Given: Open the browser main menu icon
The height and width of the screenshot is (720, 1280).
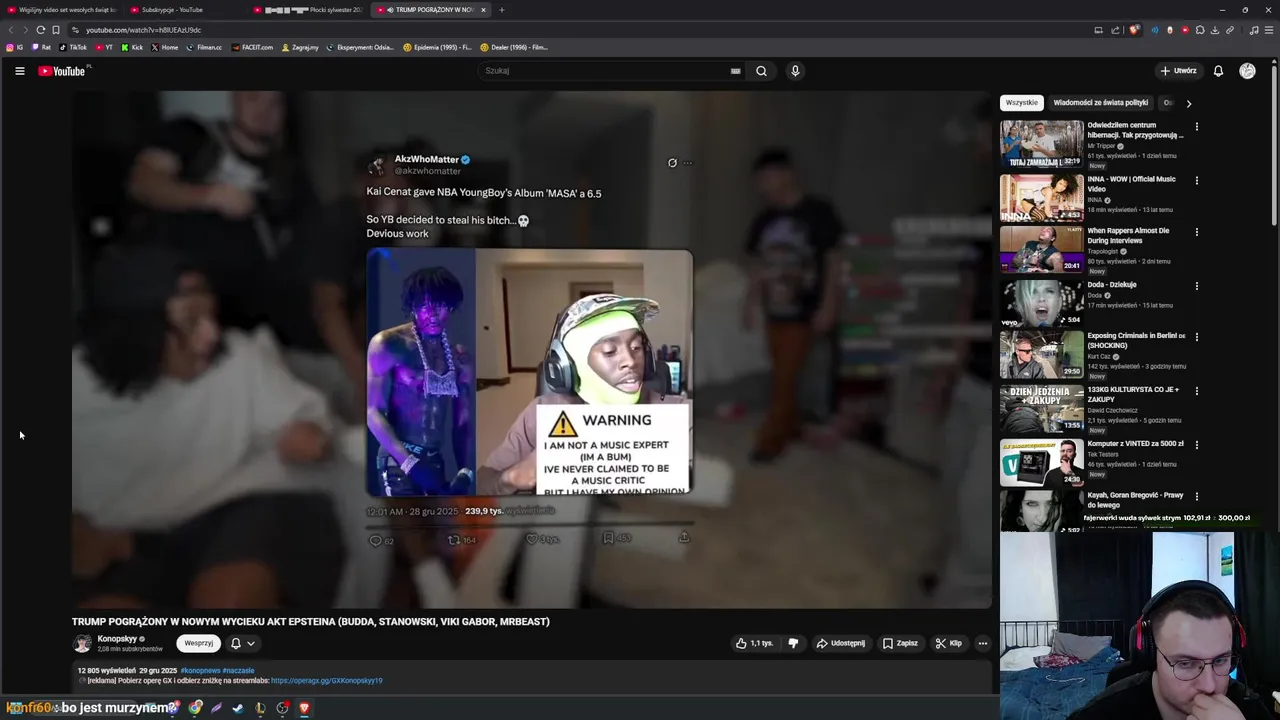Looking at the screenshot, I should click(1269, 30).
